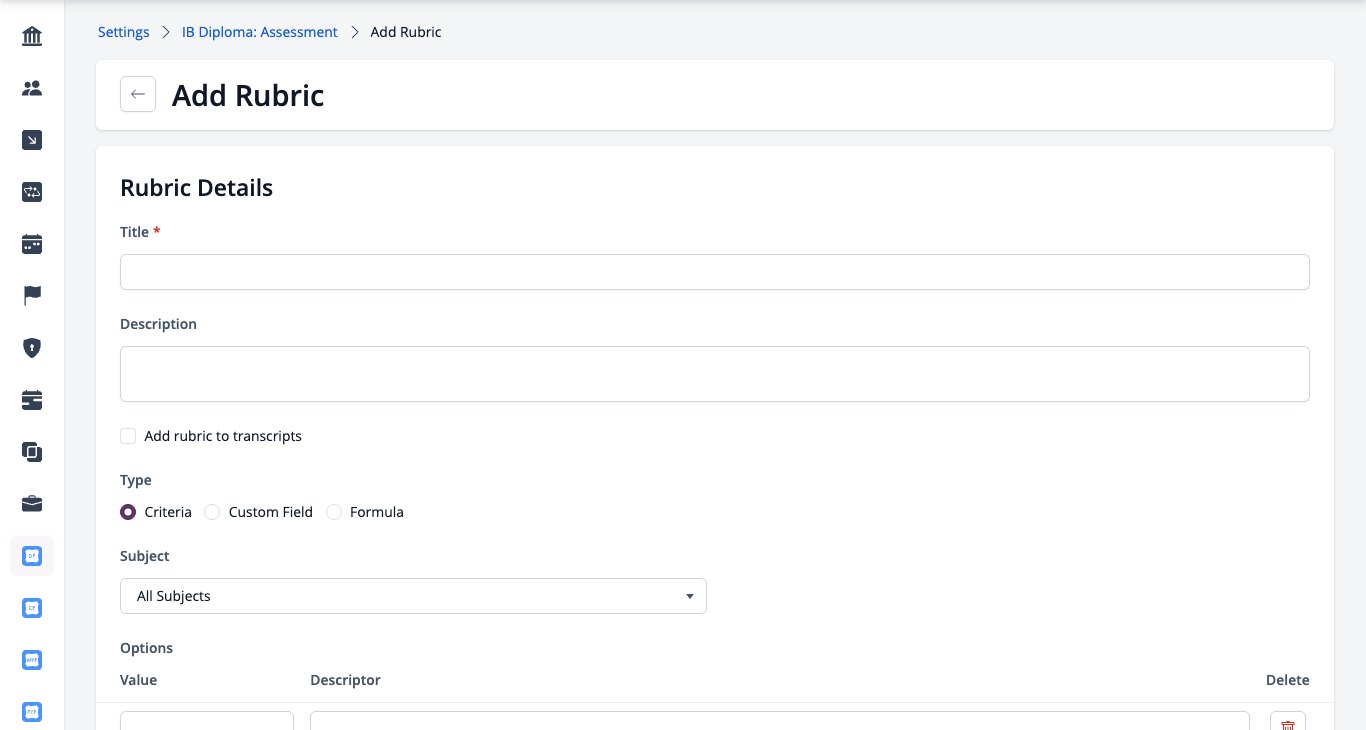1366x730 pixels.
Task: Open the flag icon in sidebar
Action: coord(32,296)
